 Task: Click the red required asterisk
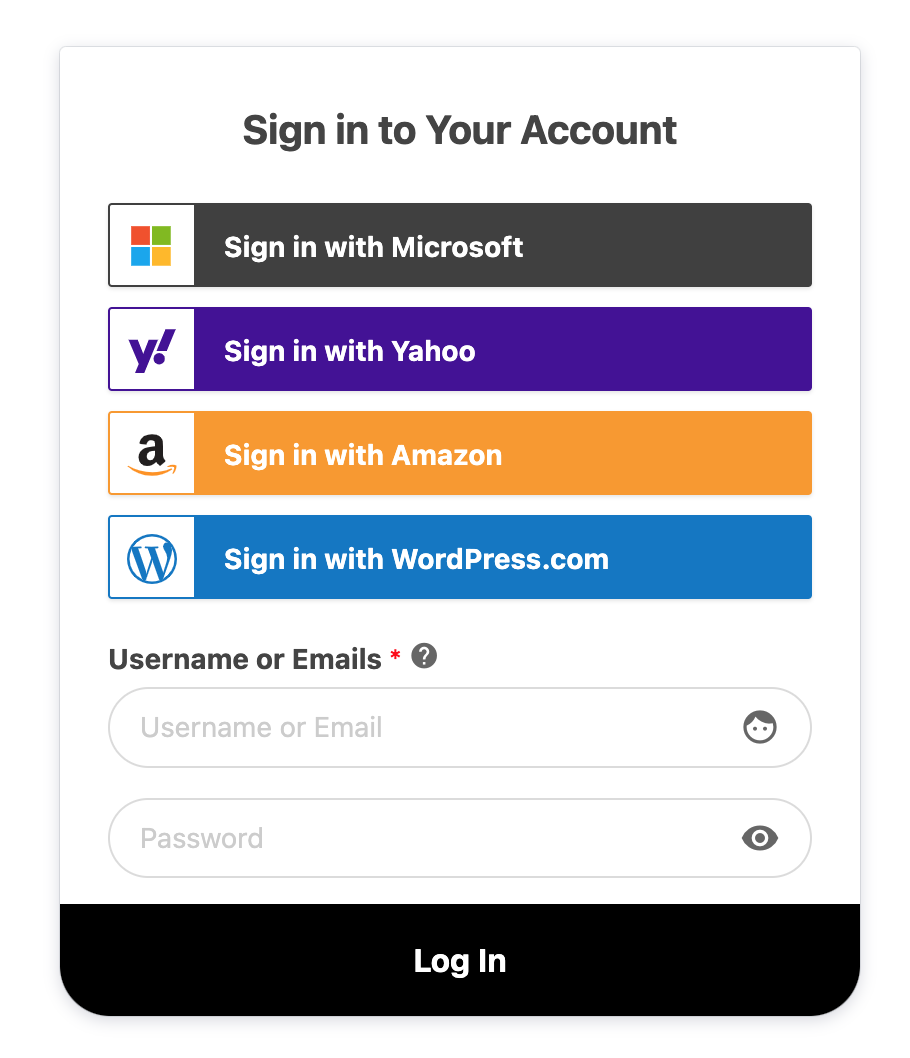pyautogui.click(x=395, y=655)
